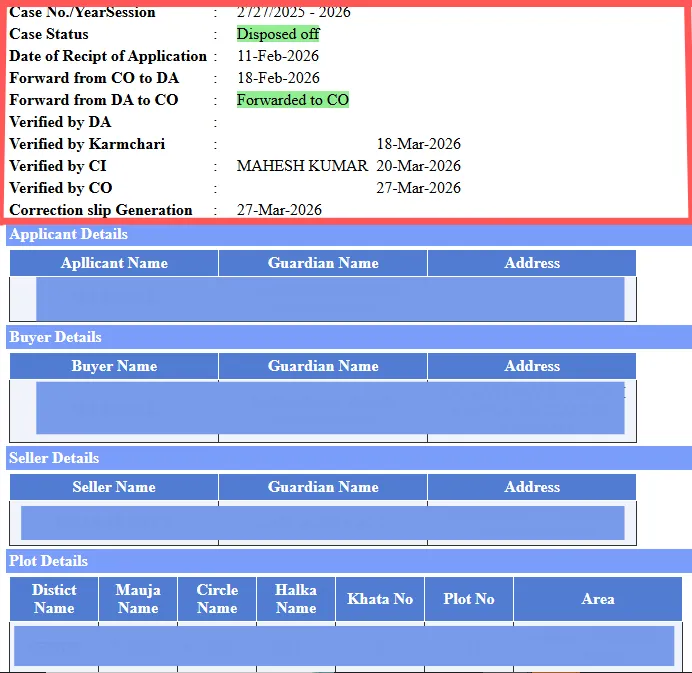Click the "Distict Name" column header

54,599
